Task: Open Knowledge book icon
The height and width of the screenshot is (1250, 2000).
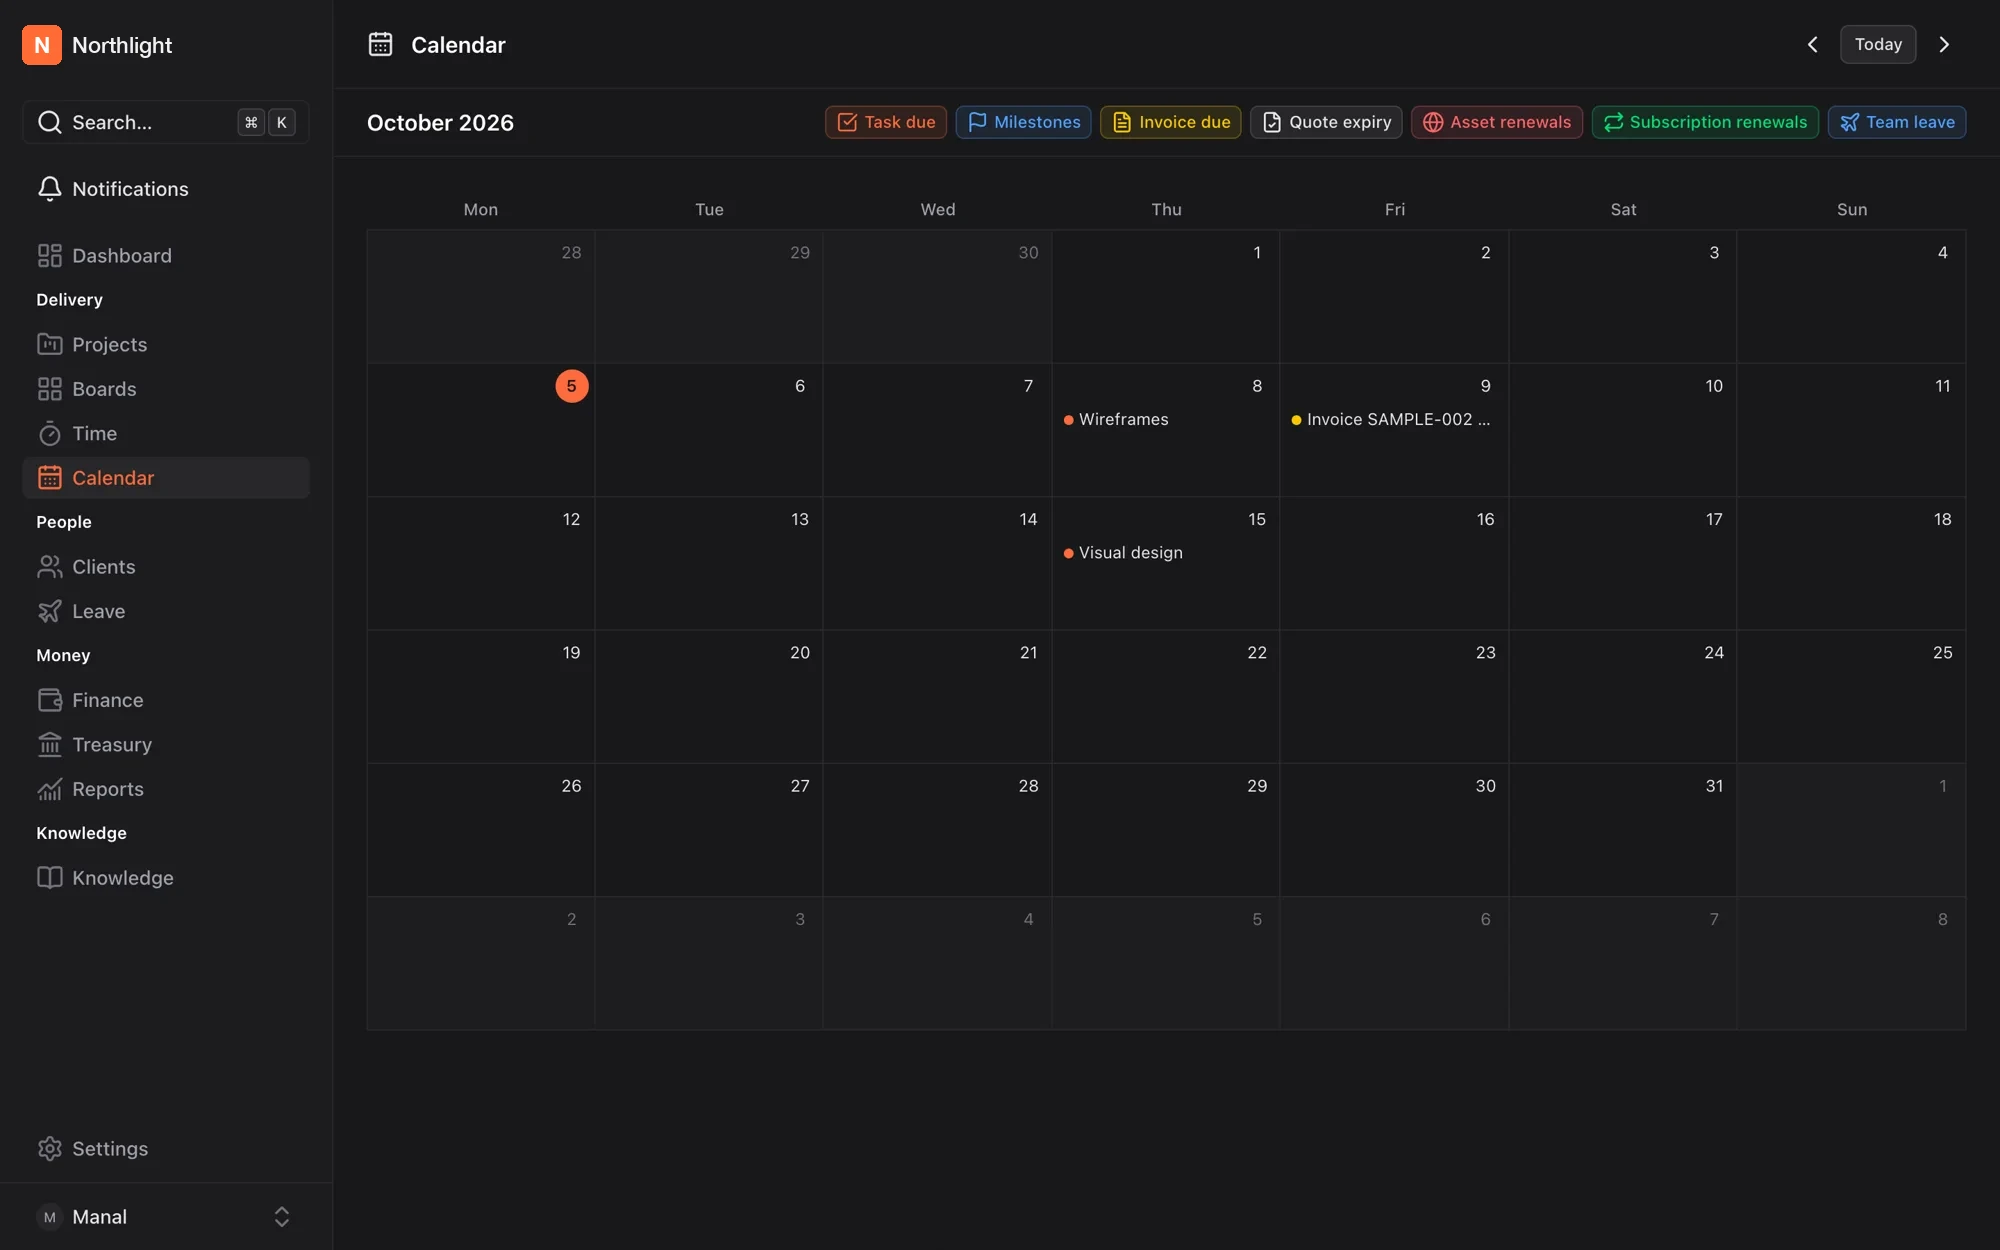Action: click(x=50, y=878)
